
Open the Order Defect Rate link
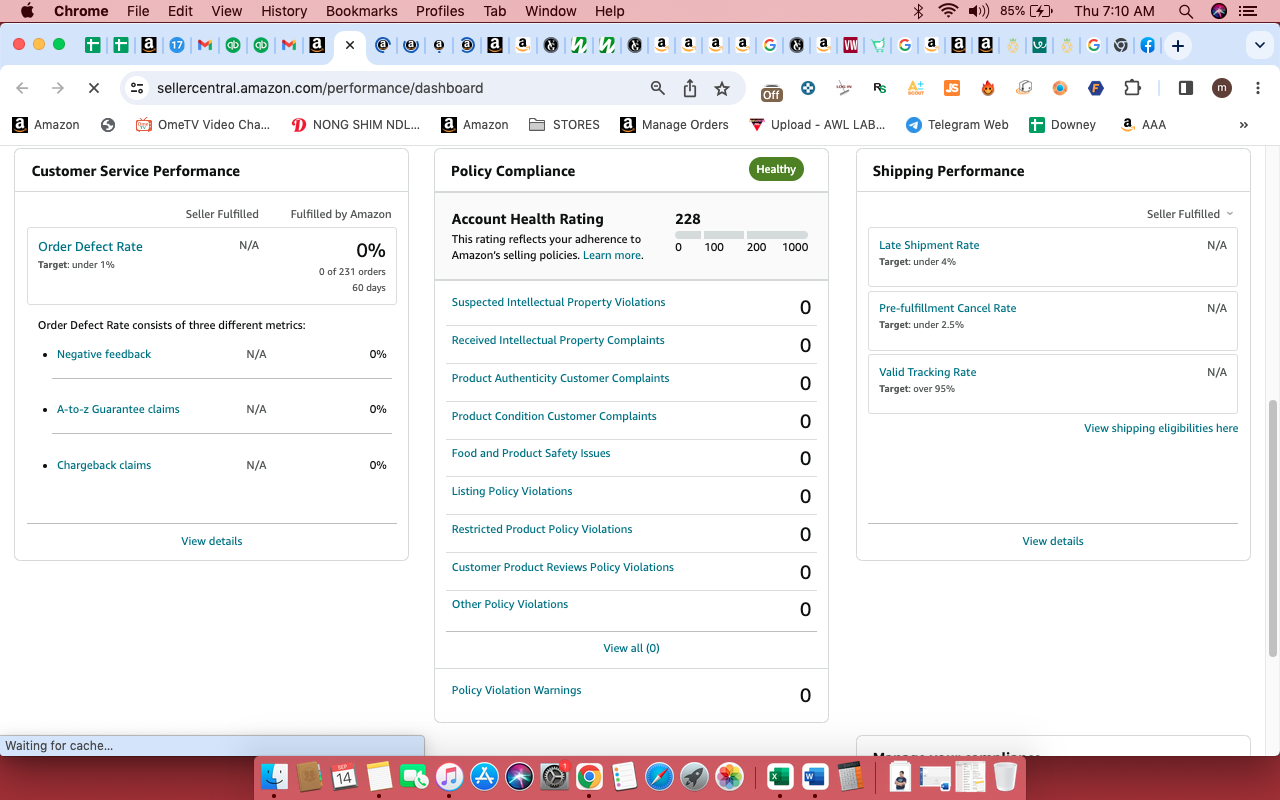(x=90, y=247)
